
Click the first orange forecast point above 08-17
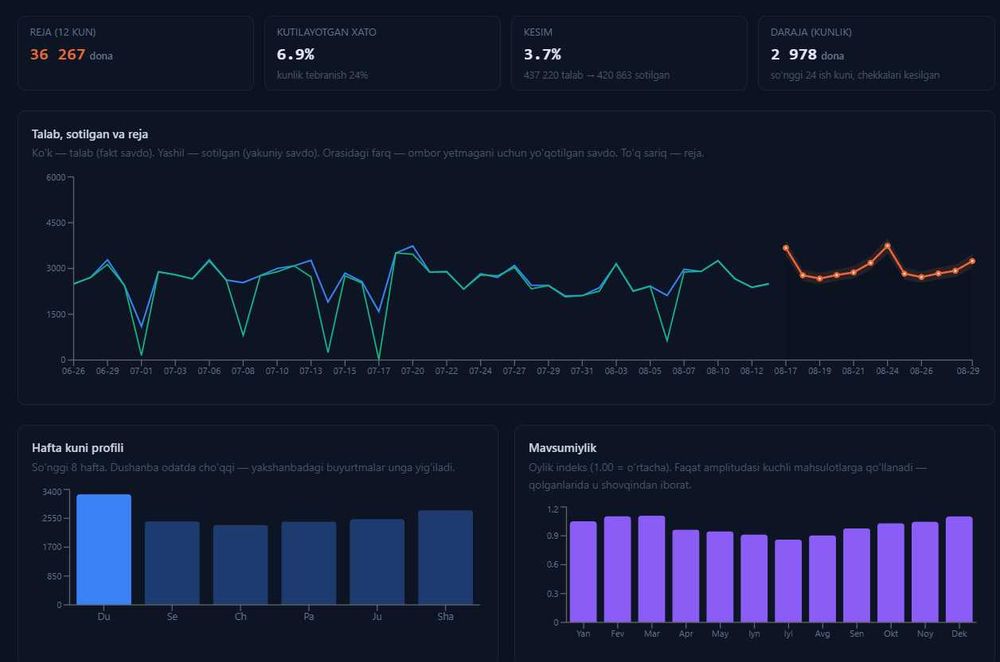pyautogui.click(x=786, y=248)
